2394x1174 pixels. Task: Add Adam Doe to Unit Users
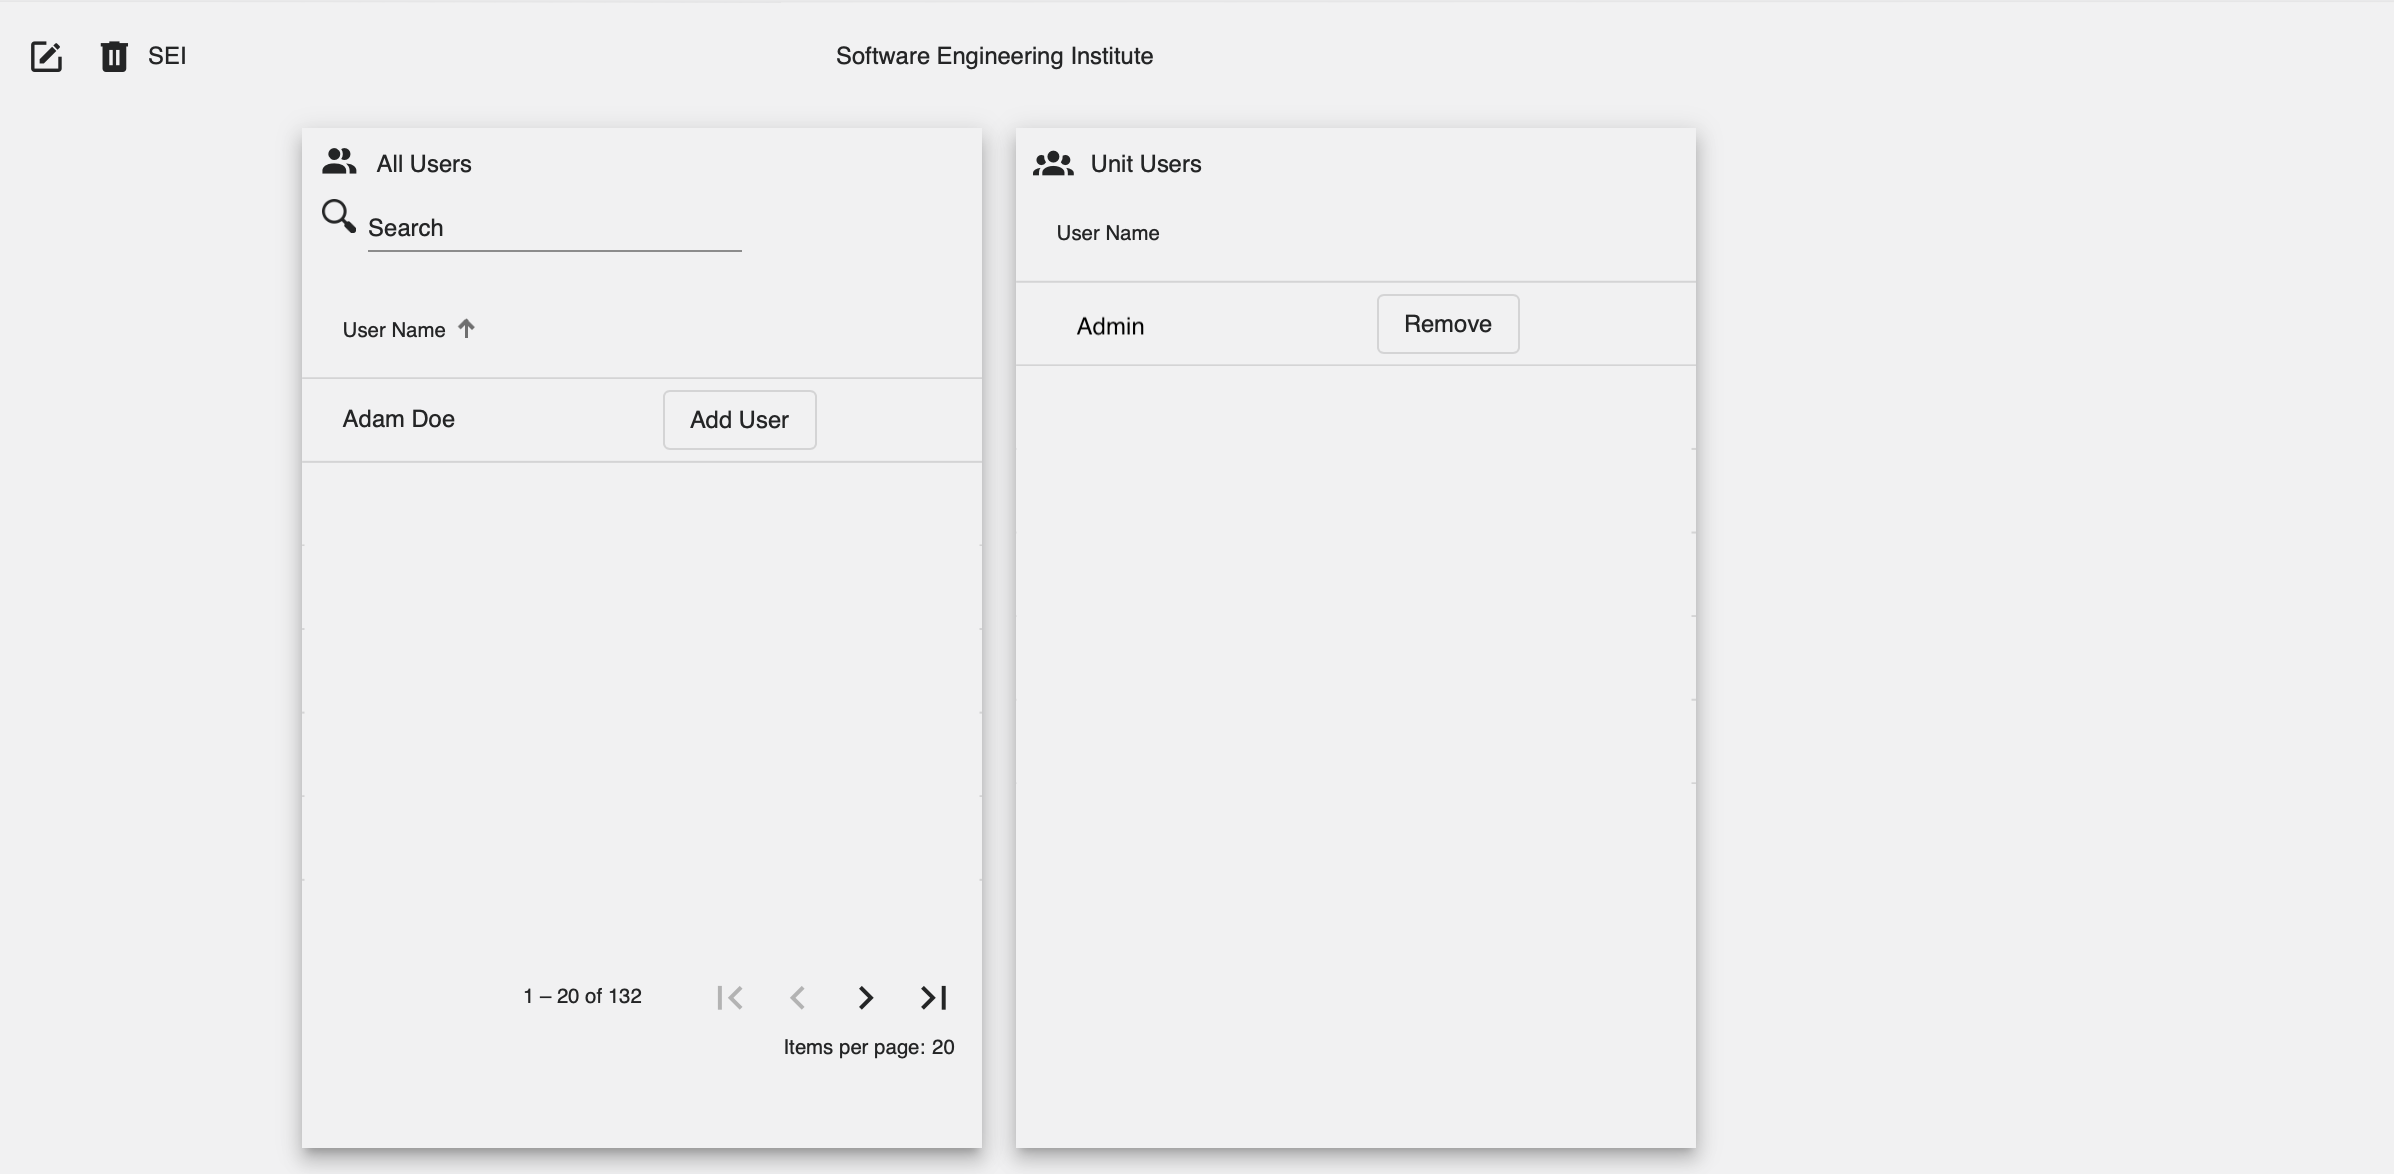coord(738,420)
